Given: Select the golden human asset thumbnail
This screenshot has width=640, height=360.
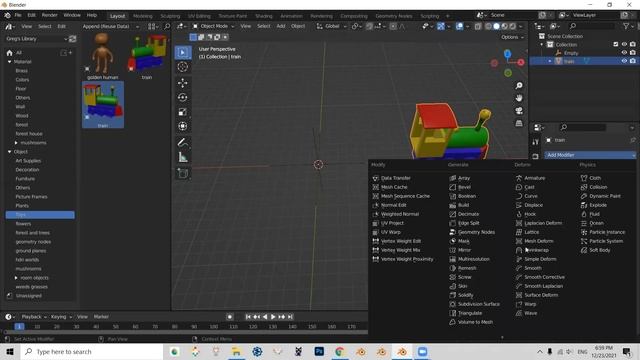Looking at the screenshot, I should 102,56.
